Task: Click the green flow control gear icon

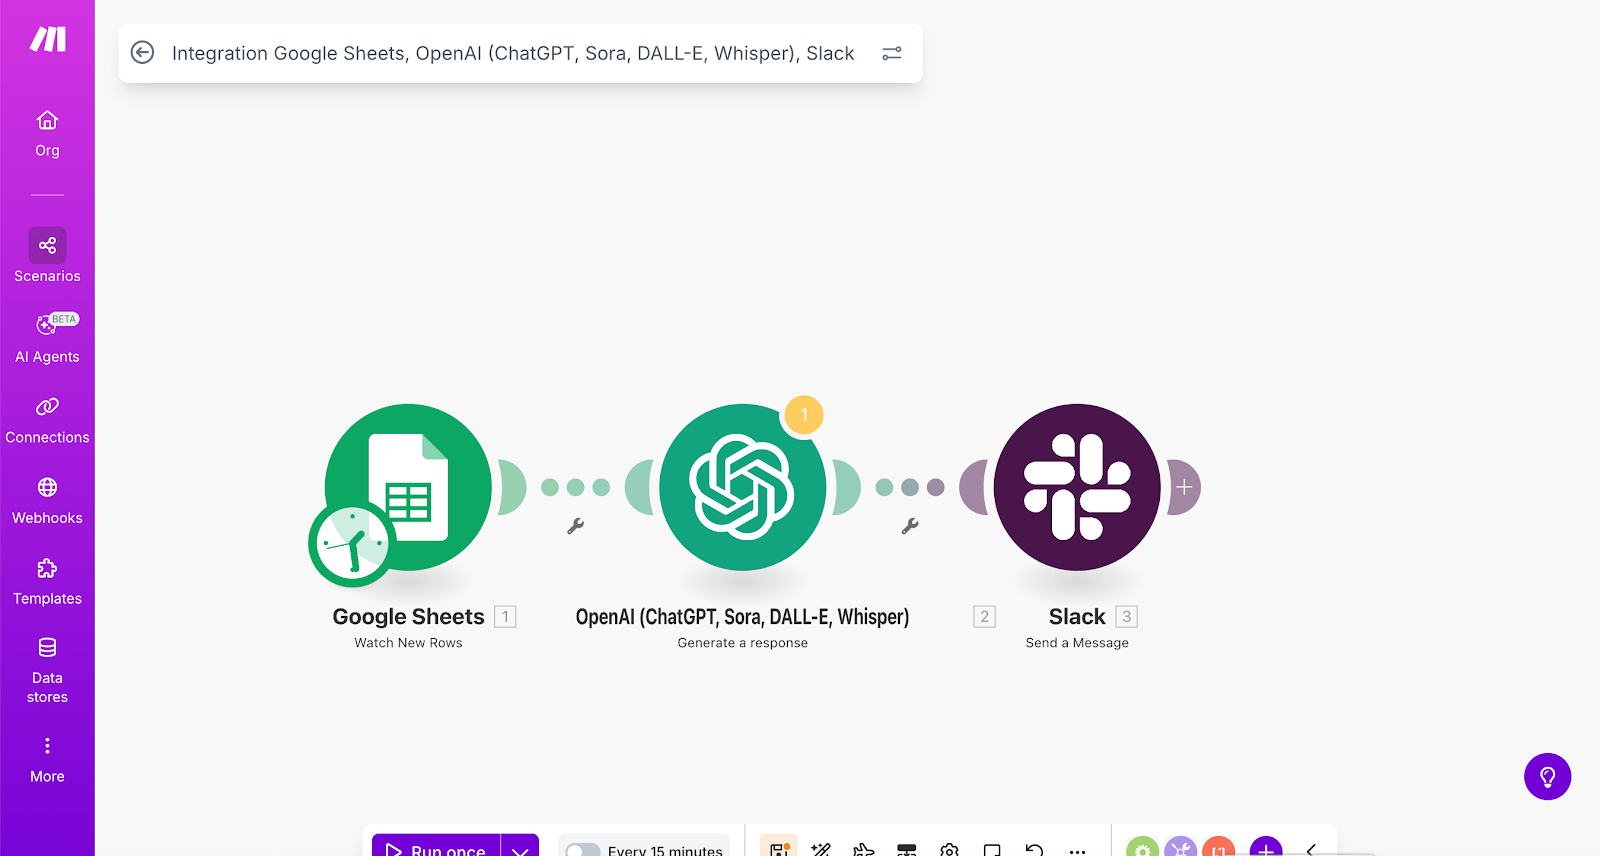Action: pyautogui.click(x=1143, y=848)
